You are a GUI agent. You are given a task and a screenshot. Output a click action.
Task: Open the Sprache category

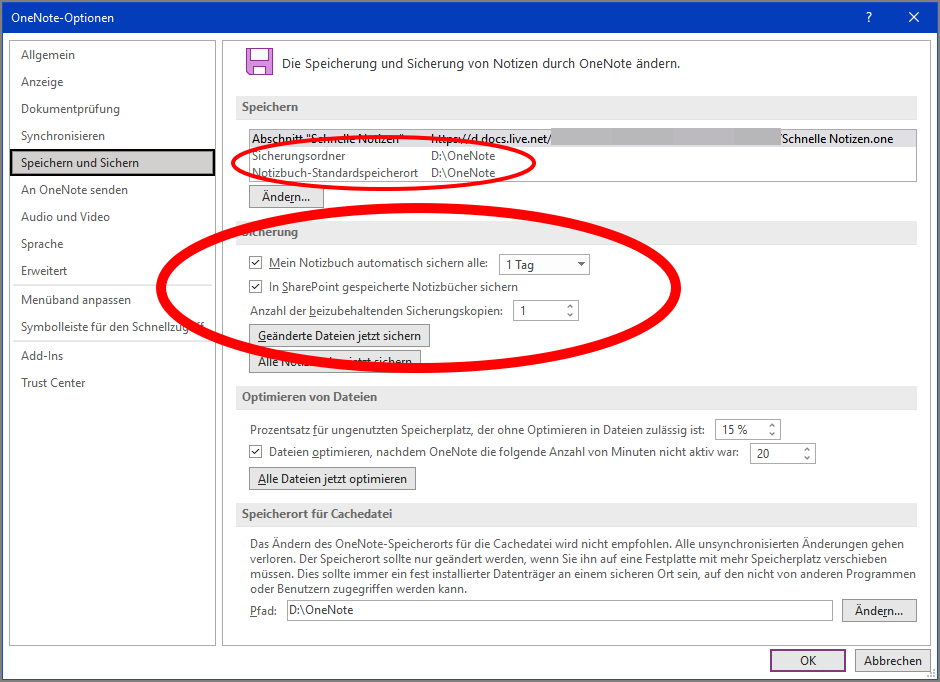coord(42,243)
